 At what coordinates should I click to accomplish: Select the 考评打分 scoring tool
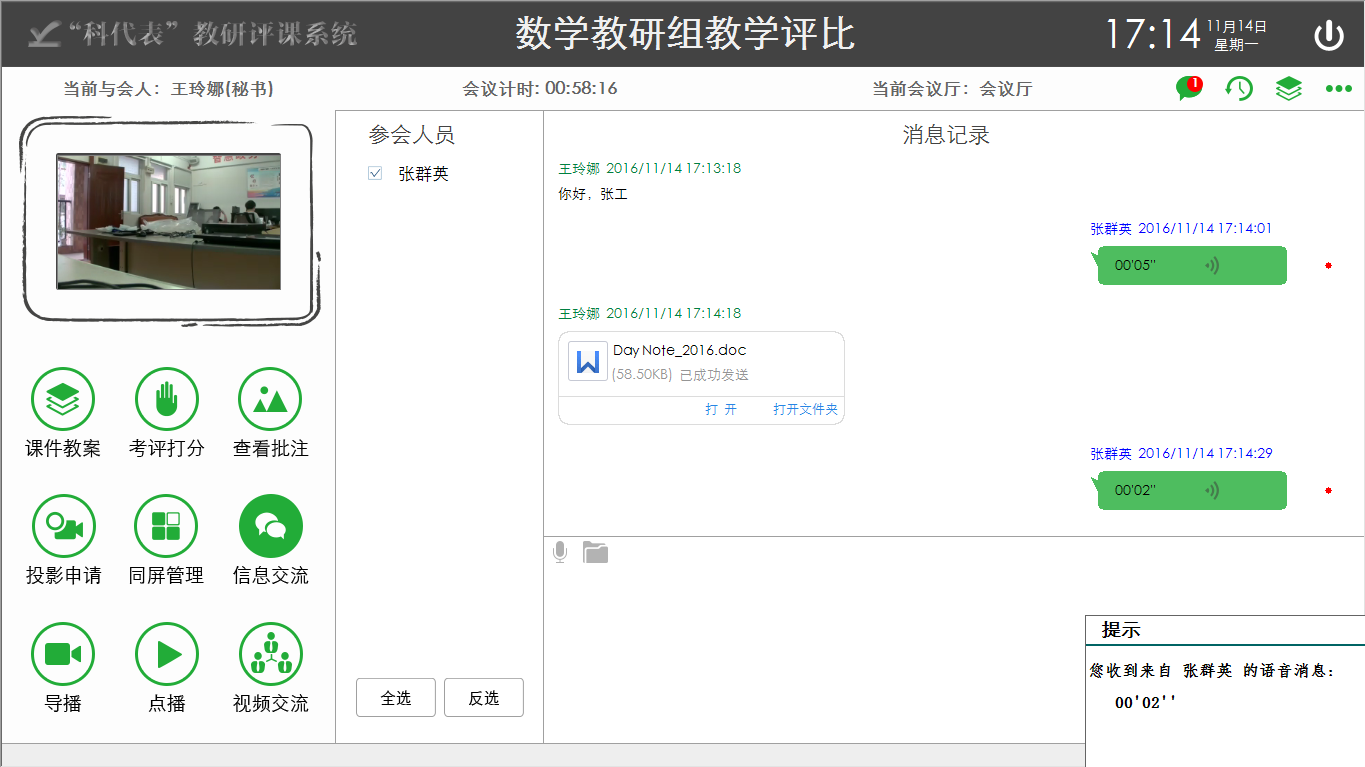pos(166,397)
